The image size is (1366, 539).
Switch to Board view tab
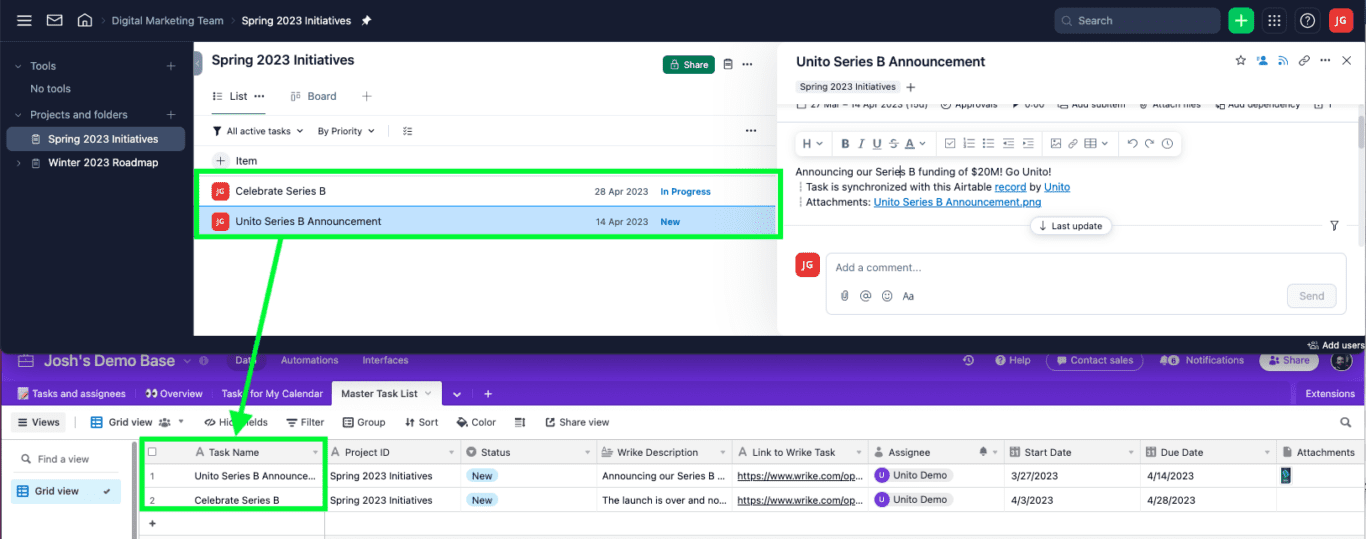point(313,96)
